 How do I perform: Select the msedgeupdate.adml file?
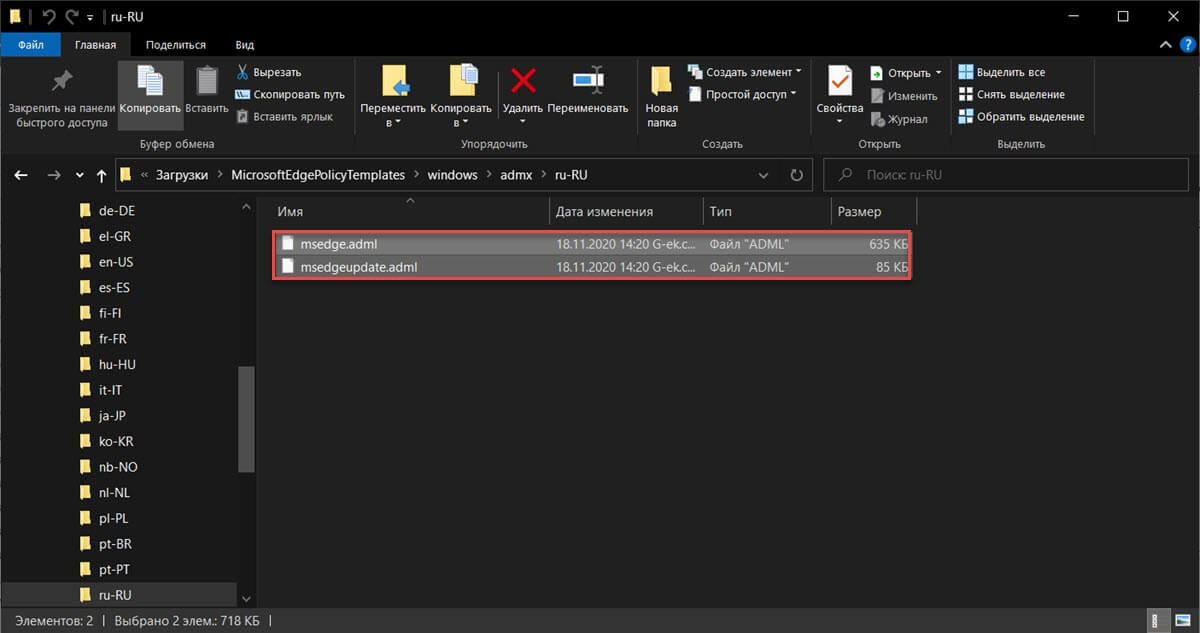pyautogui.click(x=591, y=267)
